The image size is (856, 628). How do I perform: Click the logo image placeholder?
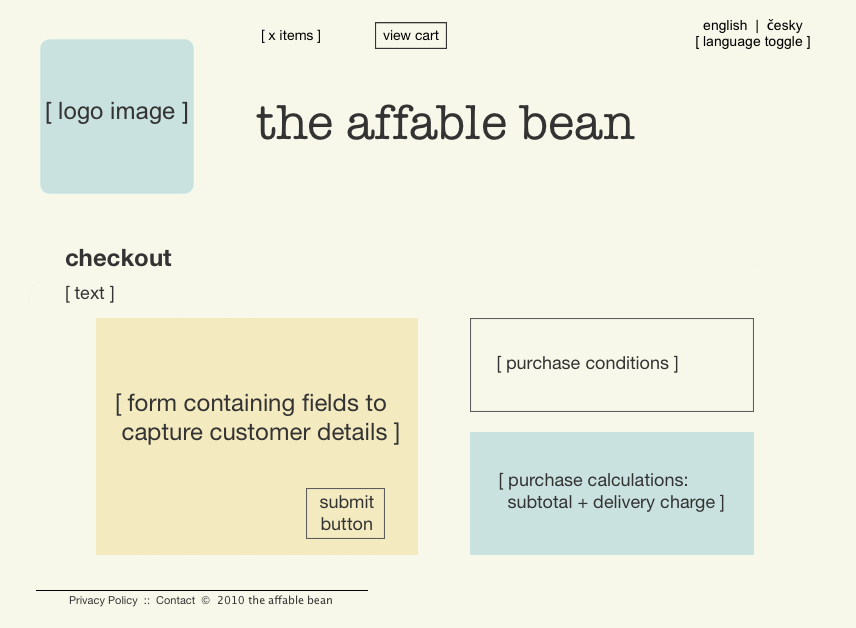(116, 116)
